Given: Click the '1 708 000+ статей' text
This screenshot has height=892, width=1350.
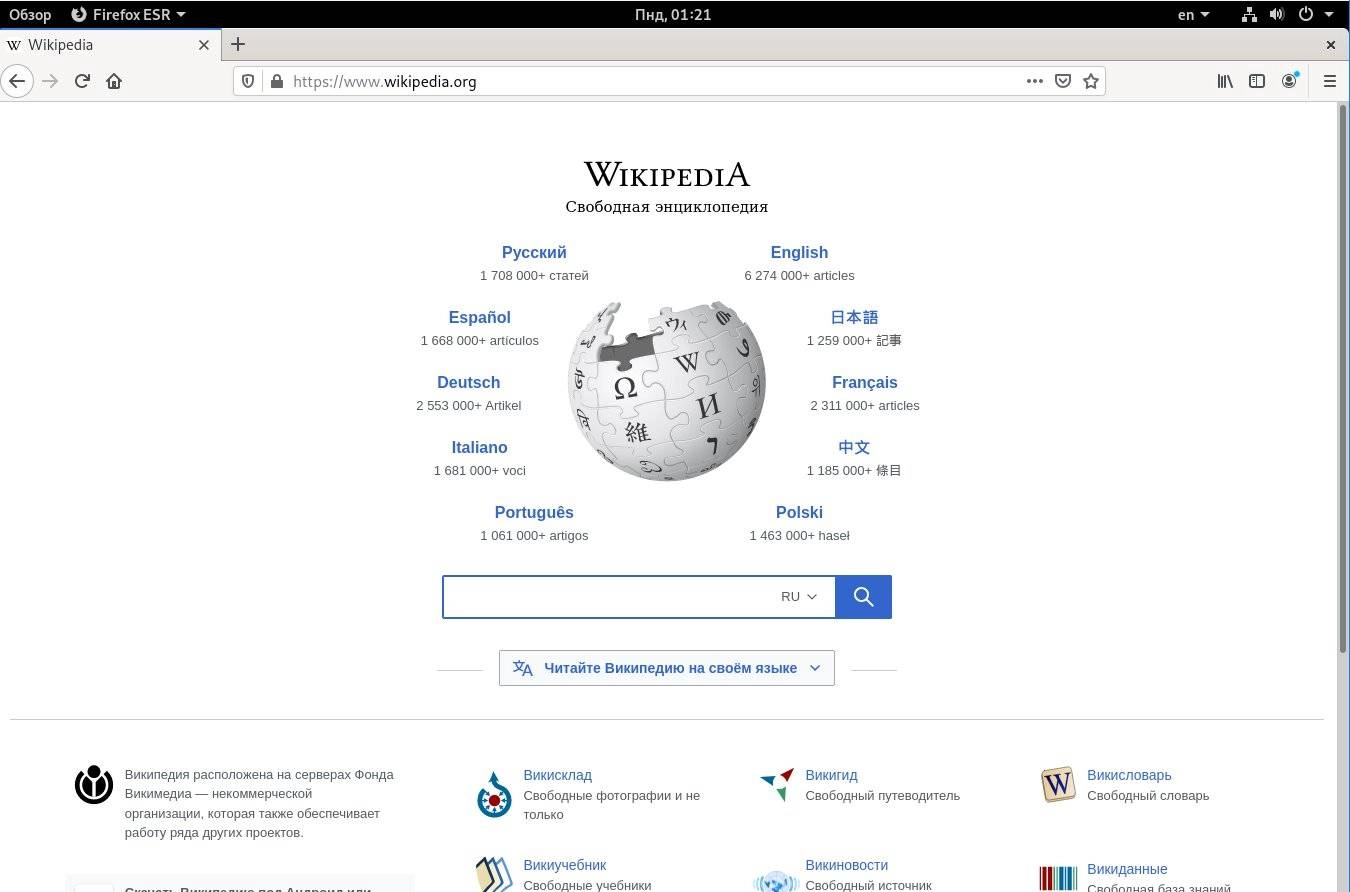Looking at the screenshot, I should (x=534, y=276).
